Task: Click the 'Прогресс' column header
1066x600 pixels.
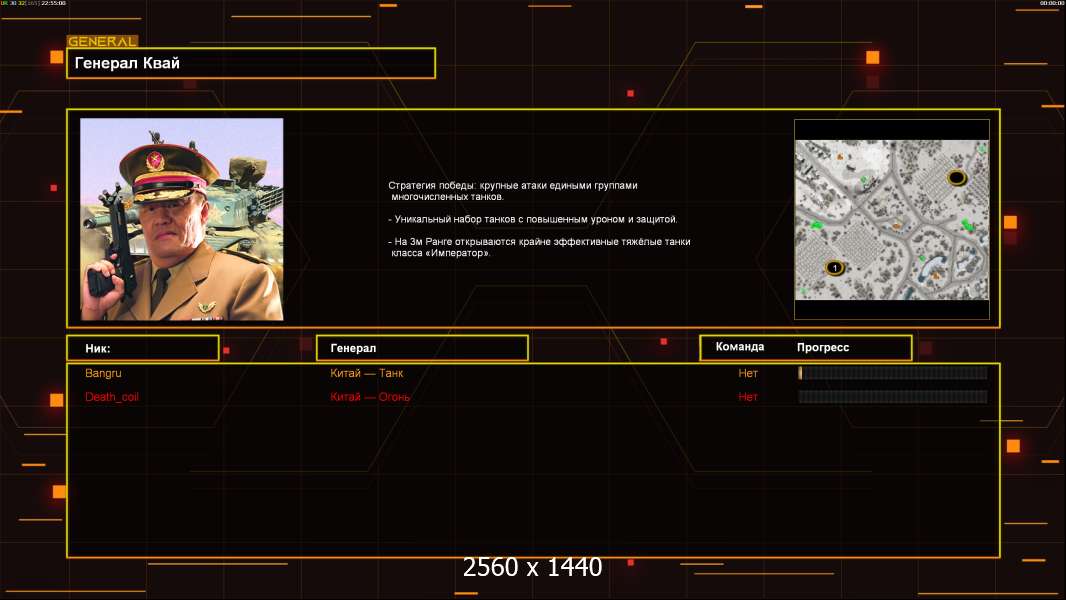Action: (x=823, y=347)
